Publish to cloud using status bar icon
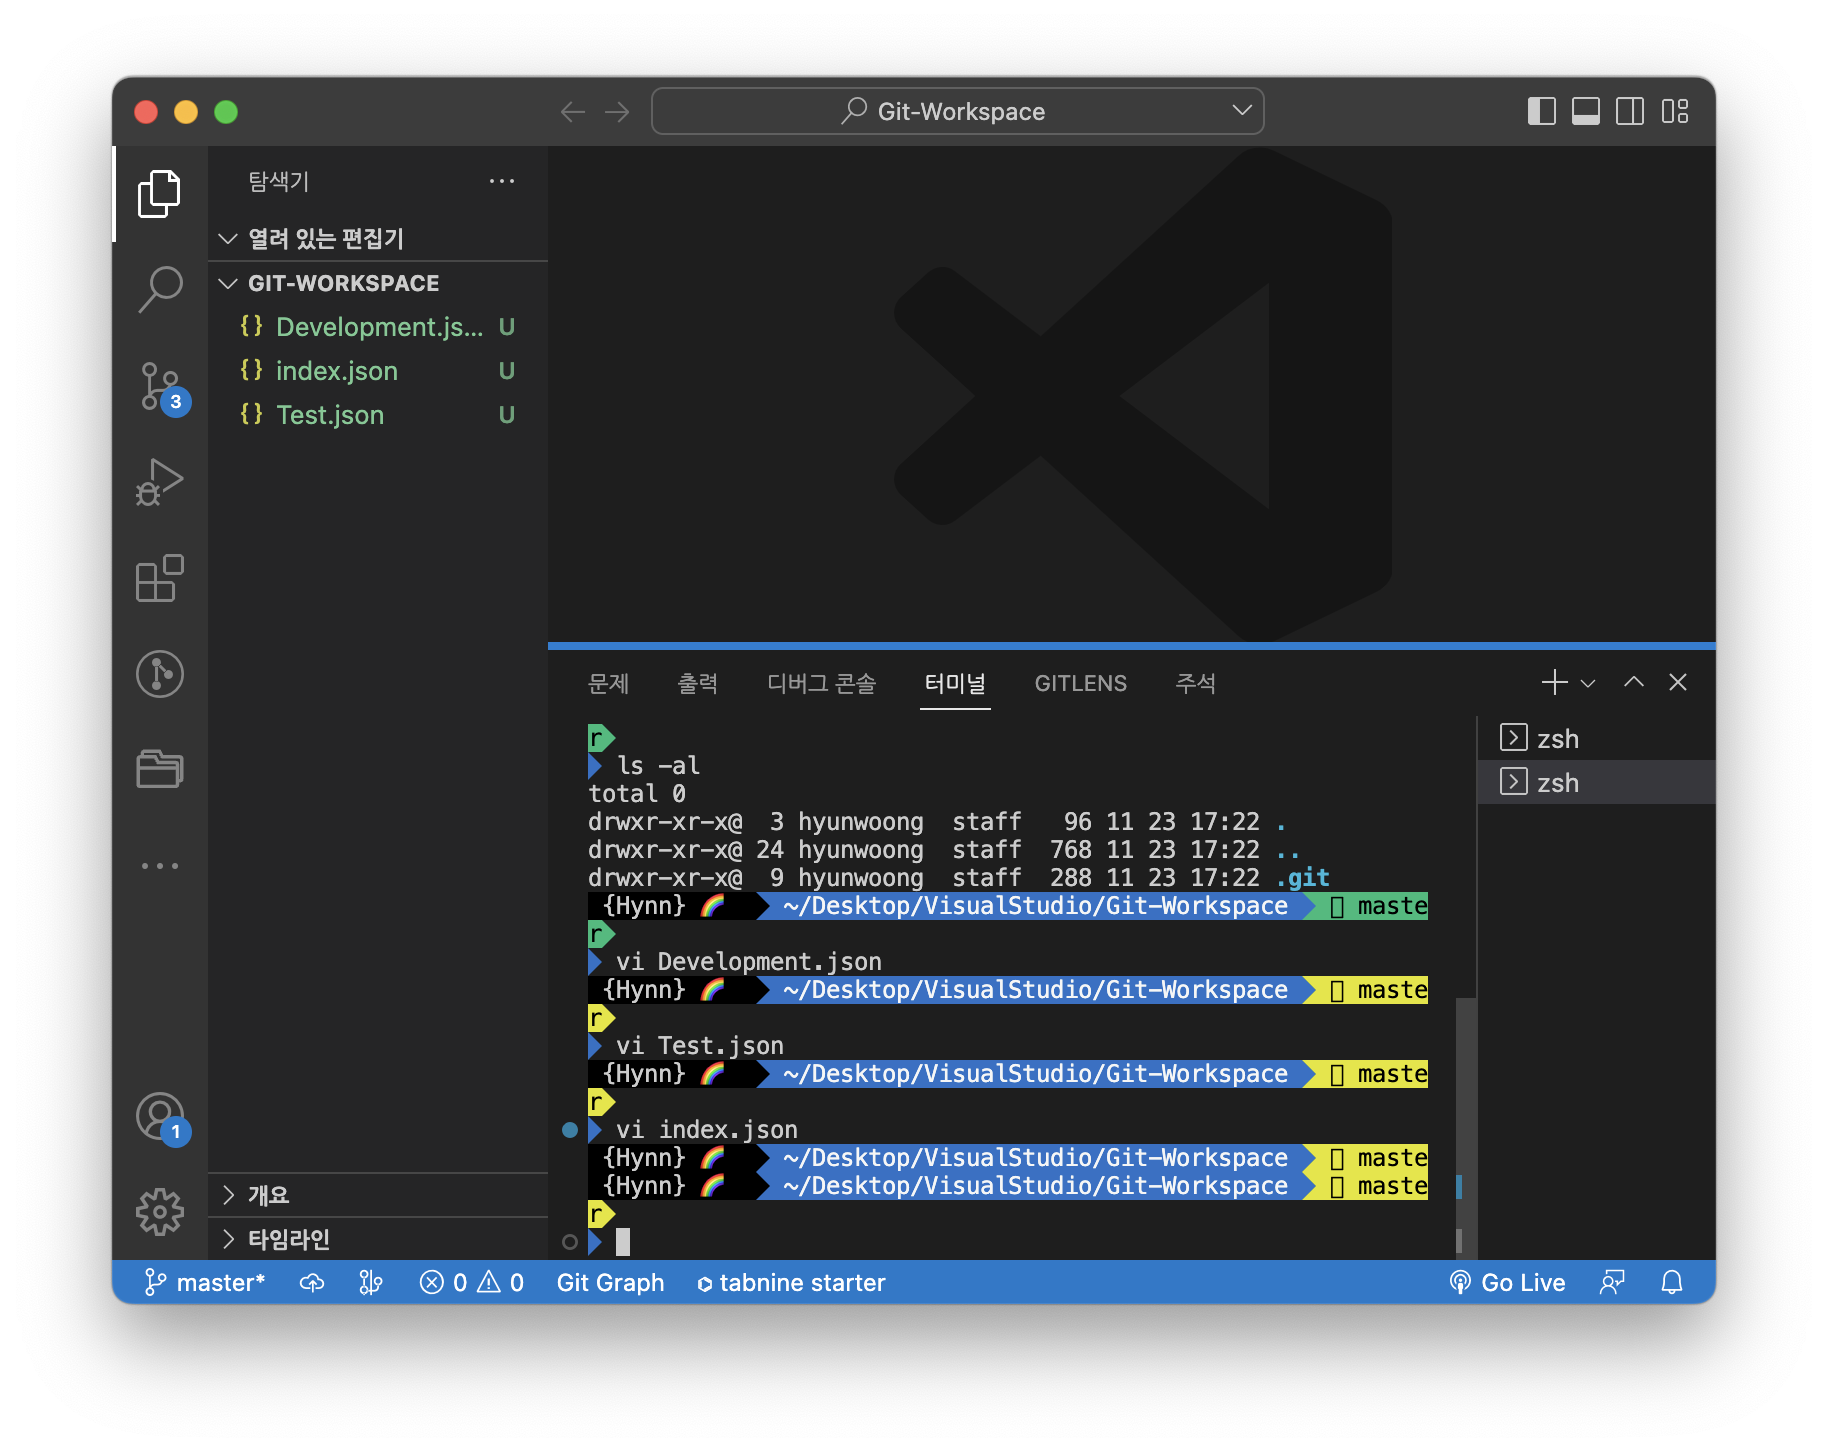Viewport: 1828px width, 1452px height. (312, 1282)
